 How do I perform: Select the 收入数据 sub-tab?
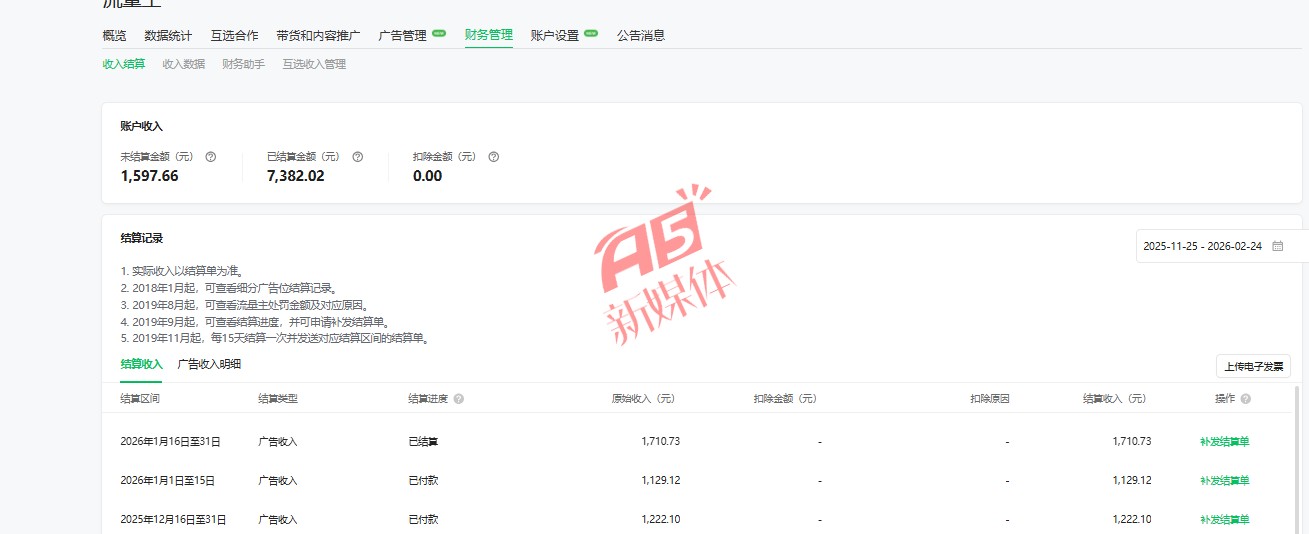[x=183, y=64]
